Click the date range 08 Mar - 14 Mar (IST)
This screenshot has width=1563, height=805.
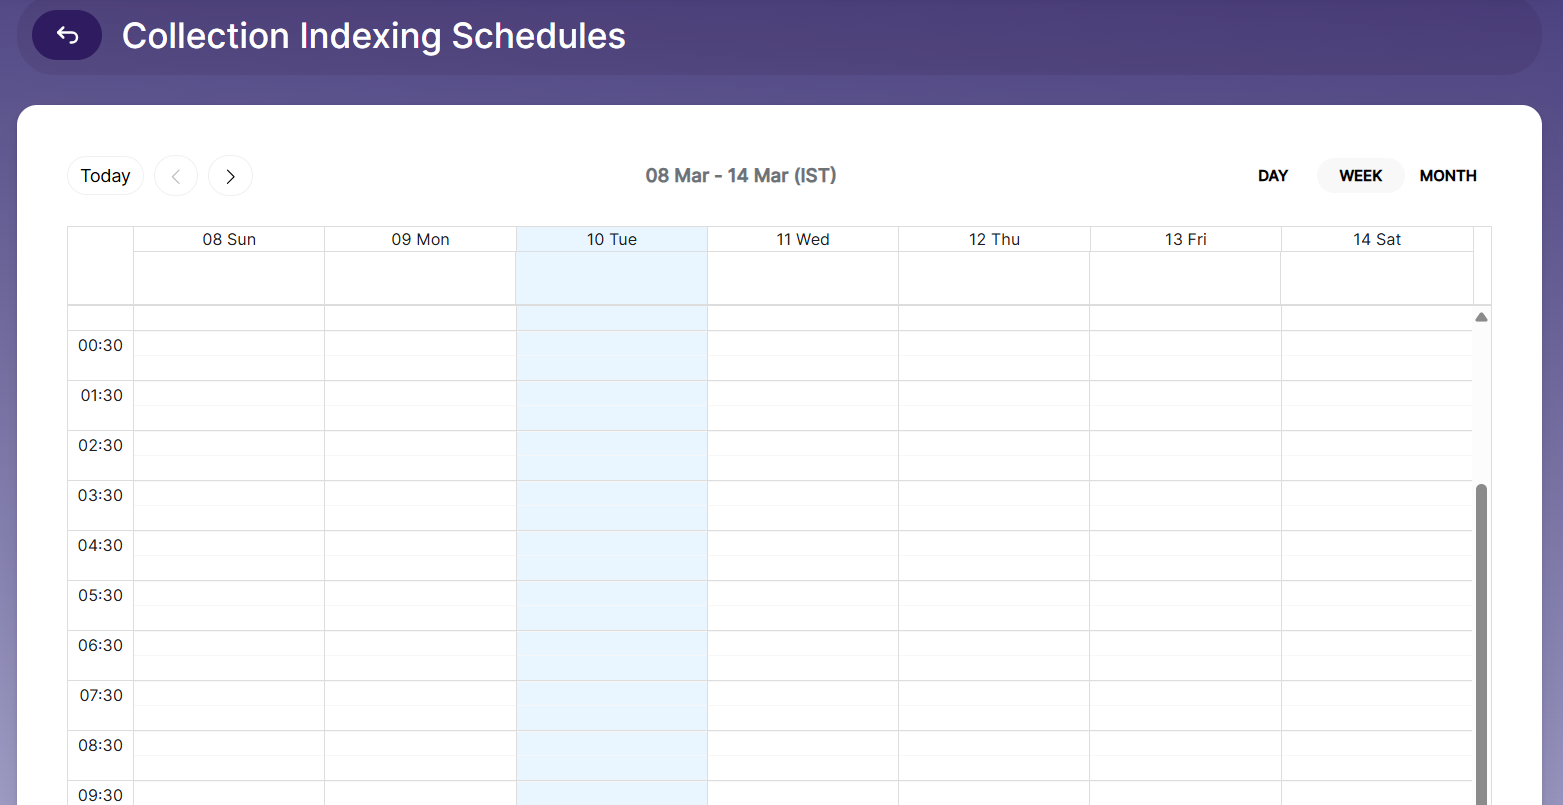(741, 176)
